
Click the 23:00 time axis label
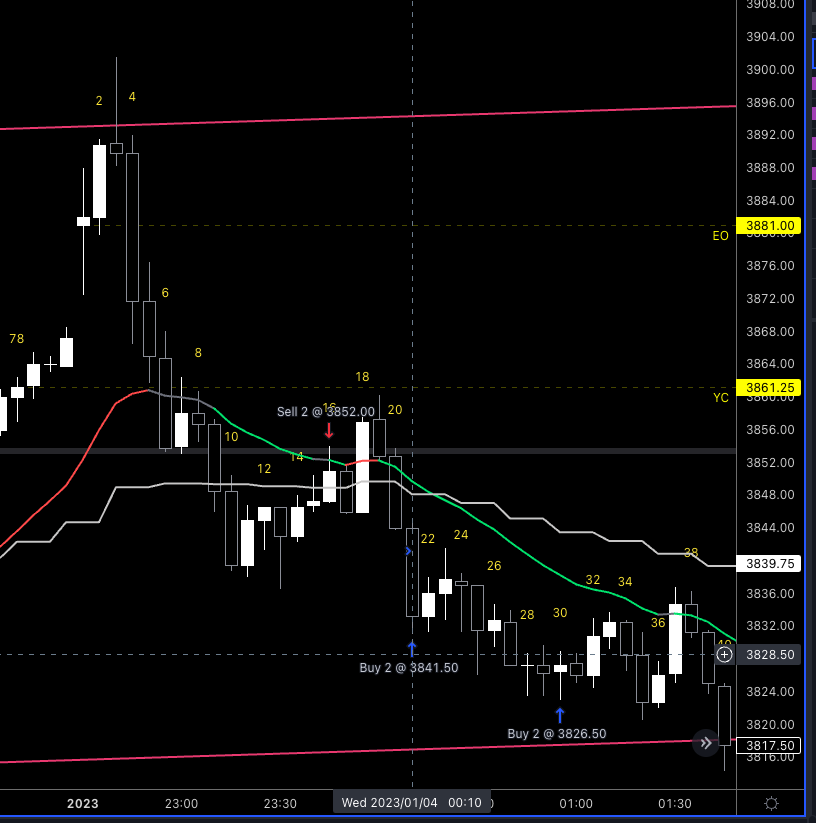coord(182,804)
